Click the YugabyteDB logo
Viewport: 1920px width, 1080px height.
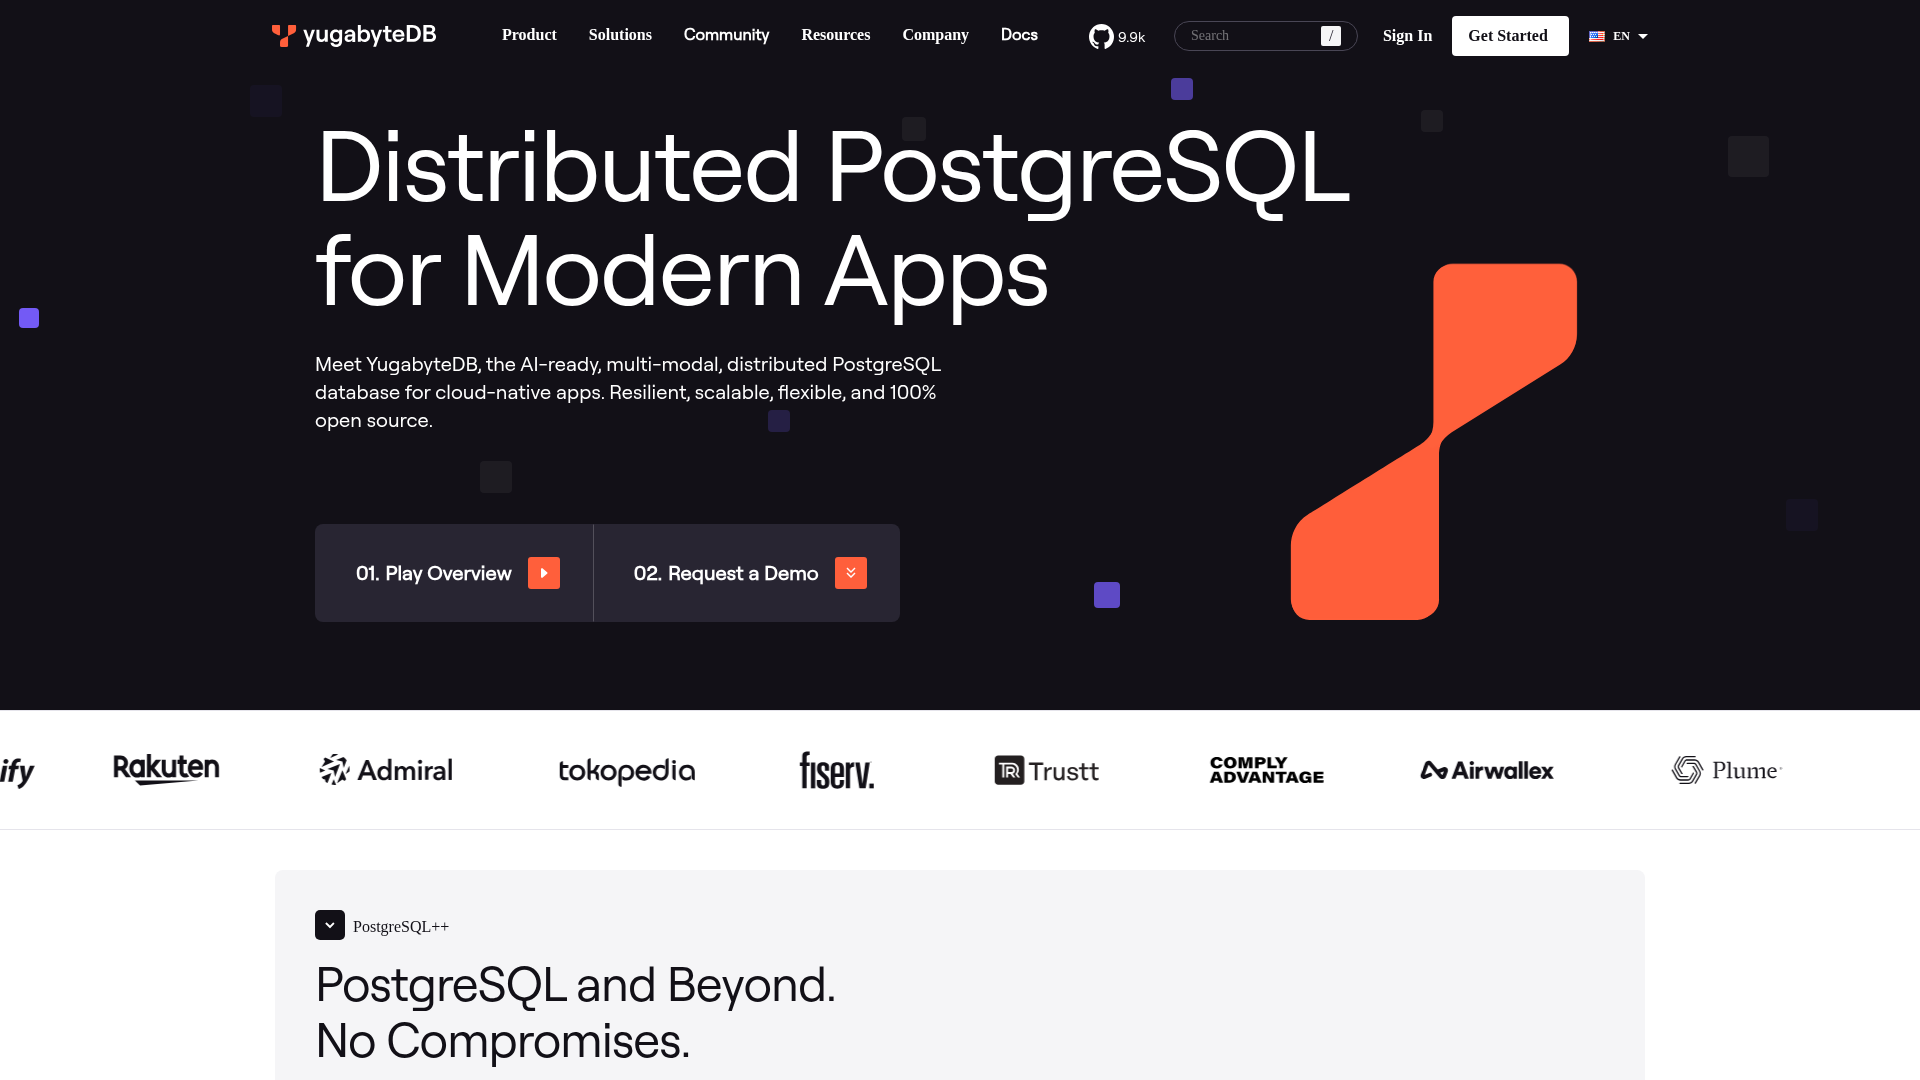[x=354, y=35]
